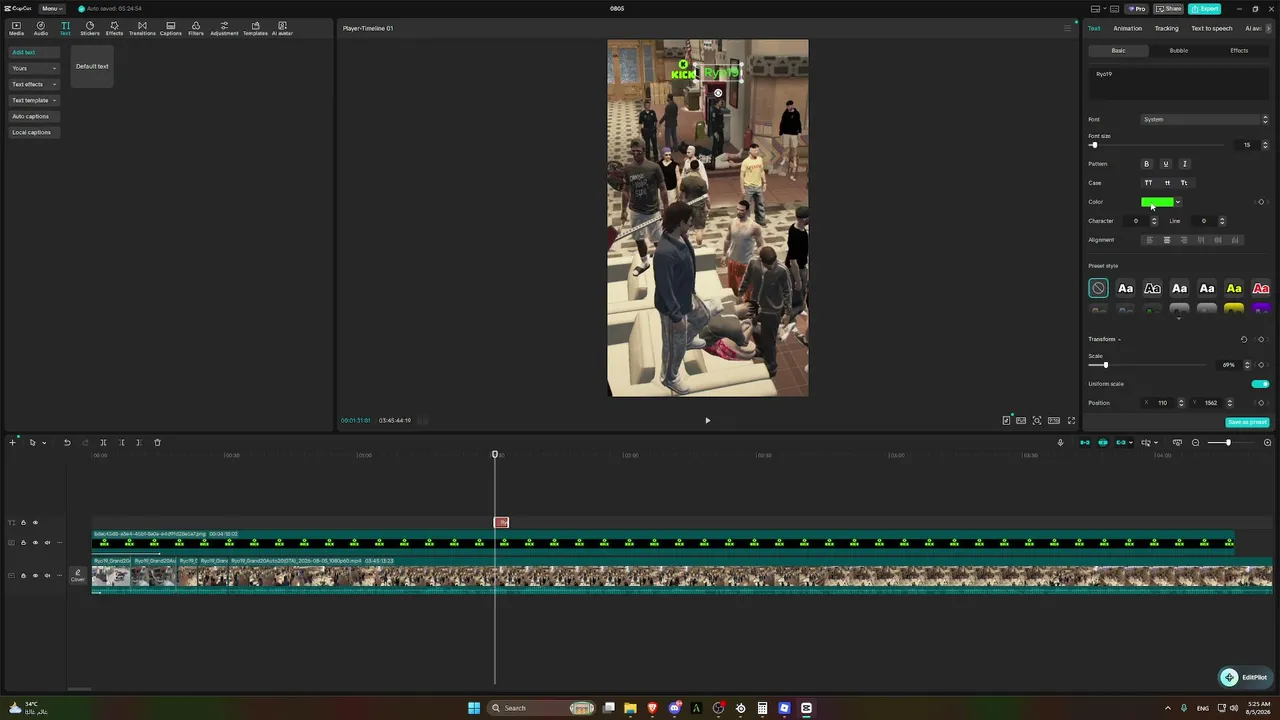The image size is (1280, 720).
Task: Set text case to uppercase TT
Action: pos(1148,183)
